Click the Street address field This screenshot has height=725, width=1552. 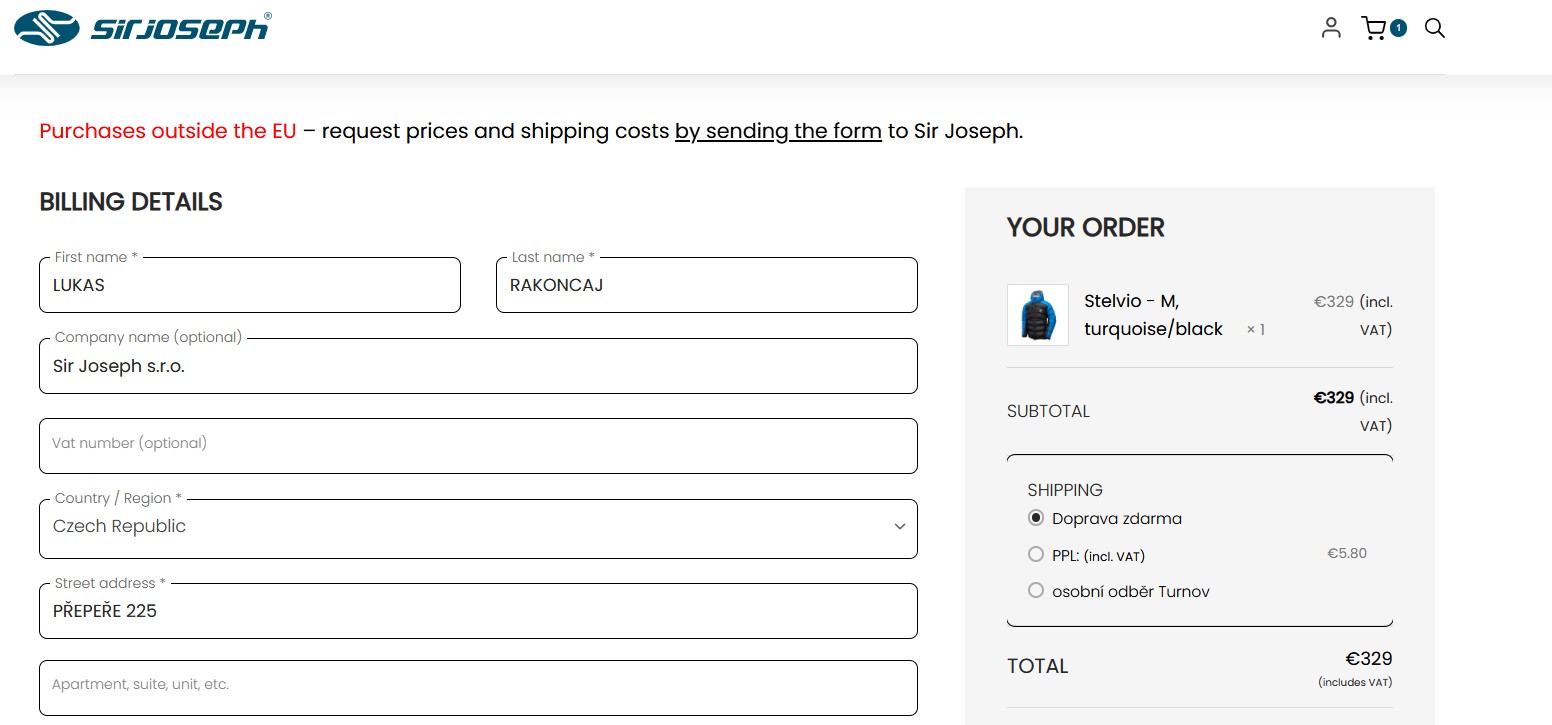[x=478, y=611]
